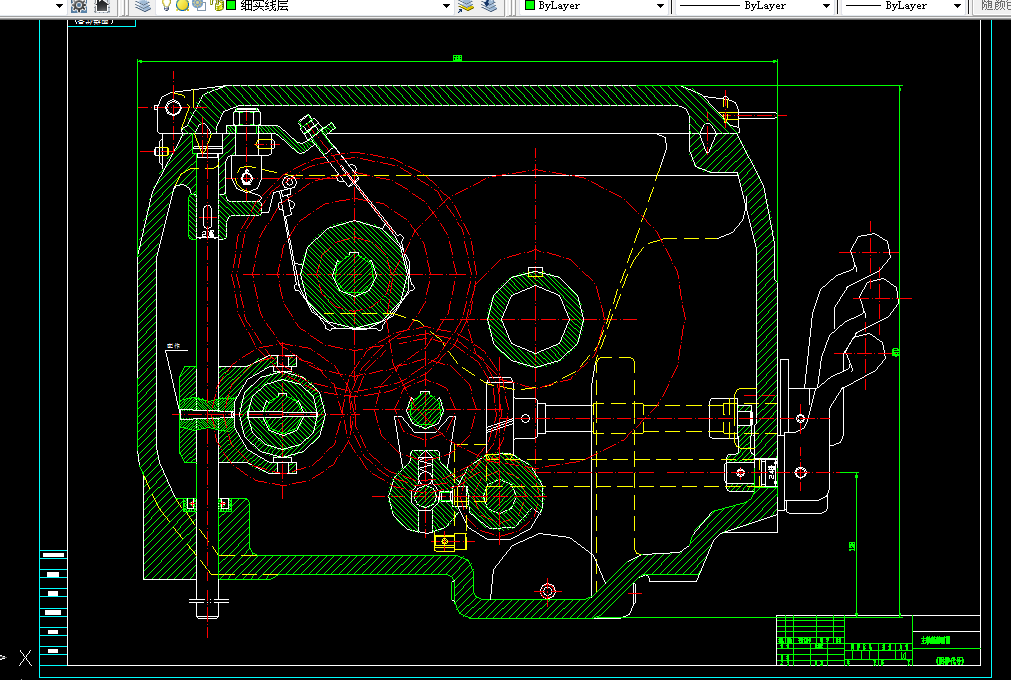The height and width of the screenshot is (680, 1011).
Task: Click the Layer Previous icon
Action: (x=488, y=6)
